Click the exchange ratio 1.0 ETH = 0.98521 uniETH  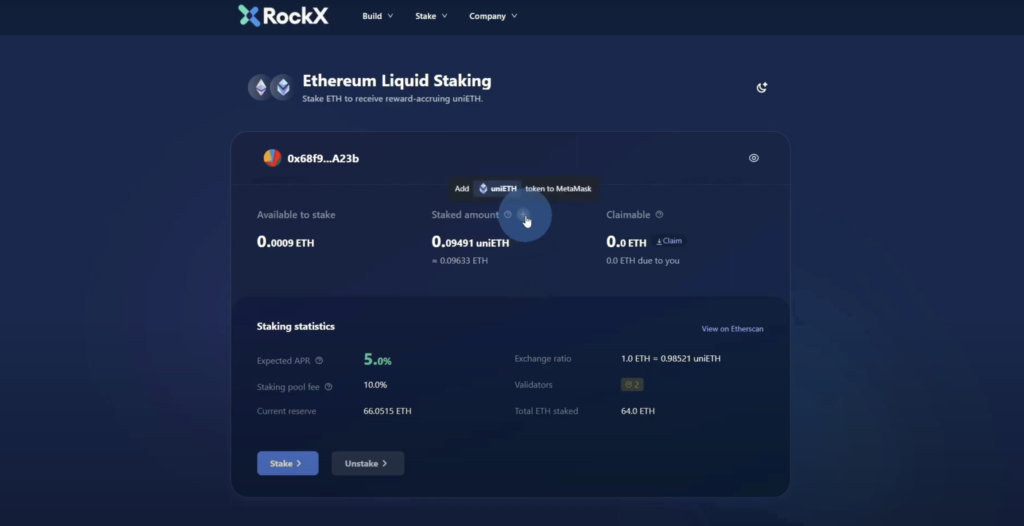point(671,359)
